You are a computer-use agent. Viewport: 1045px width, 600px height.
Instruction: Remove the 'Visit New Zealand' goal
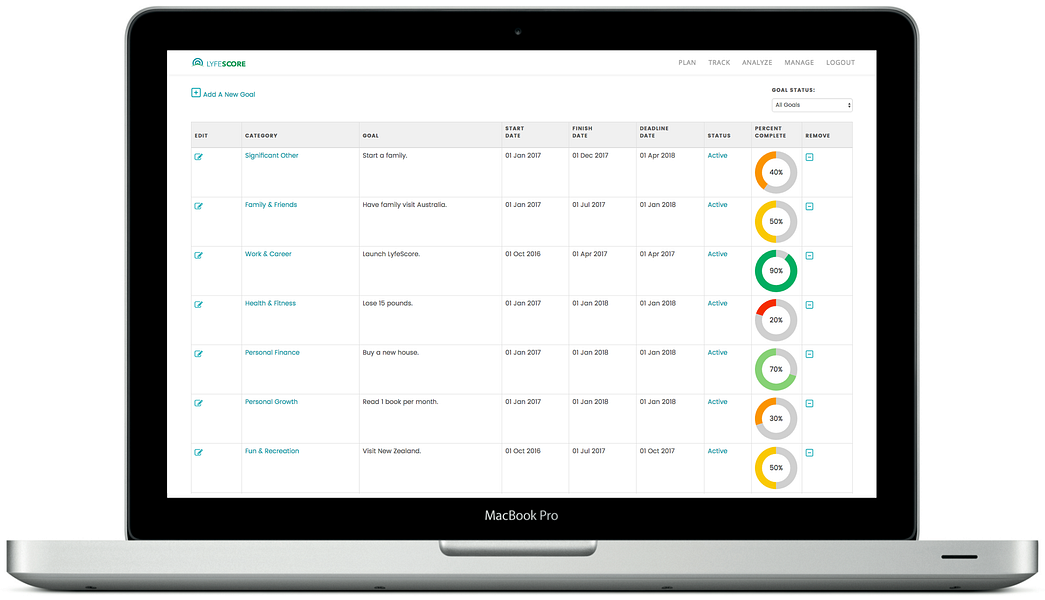click(810, 453)
